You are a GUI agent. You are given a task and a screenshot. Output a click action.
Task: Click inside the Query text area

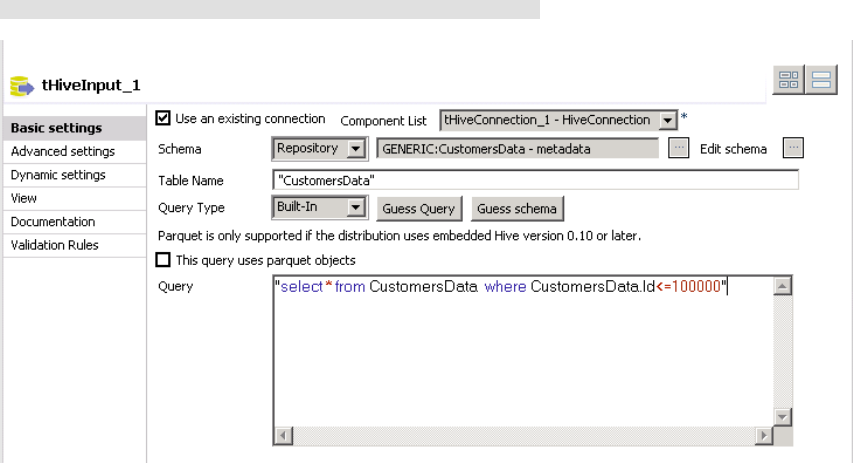(x=523, y=351)
